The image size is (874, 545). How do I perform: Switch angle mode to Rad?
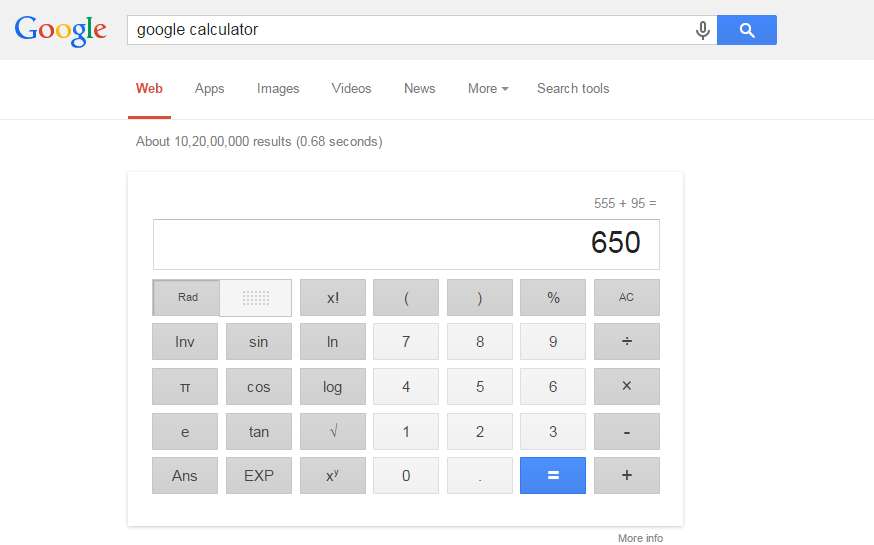(187, 297)
